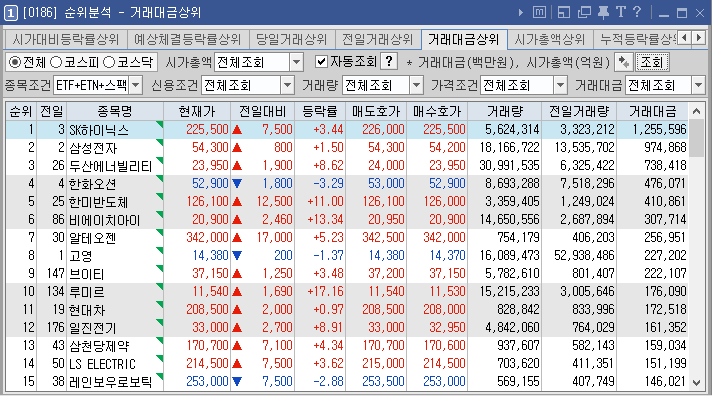Select the 코스닥 radio button
The width and height of the screenshot is (712, 396).
109,62
